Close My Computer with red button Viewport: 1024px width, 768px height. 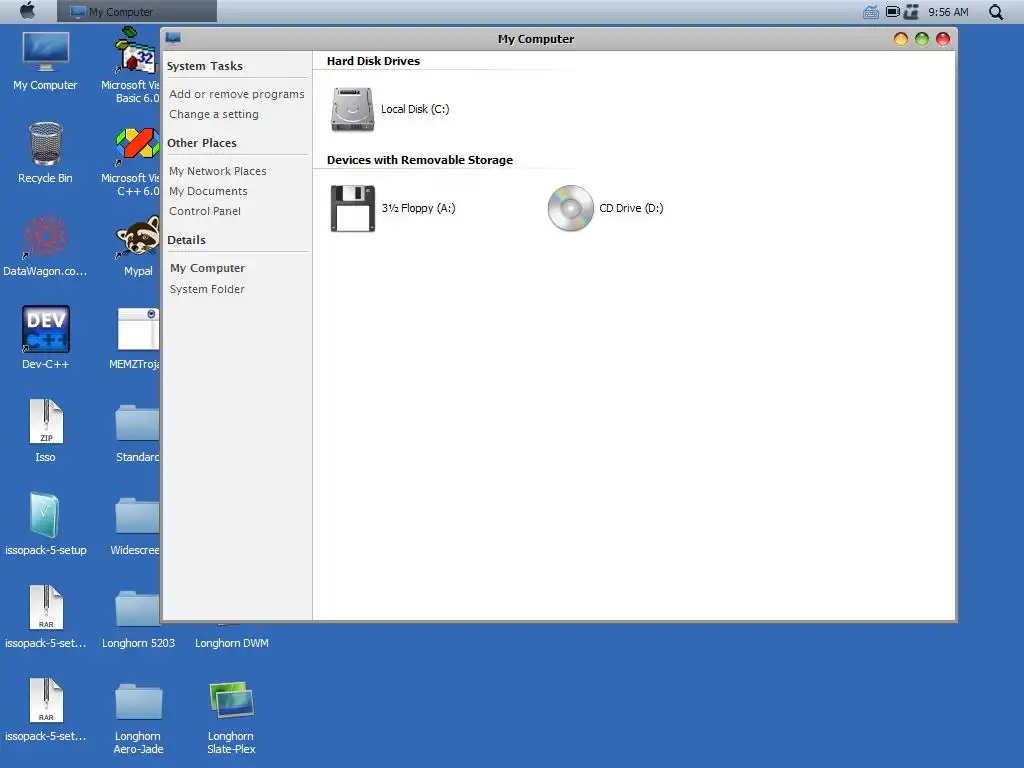tap(942, 39)
